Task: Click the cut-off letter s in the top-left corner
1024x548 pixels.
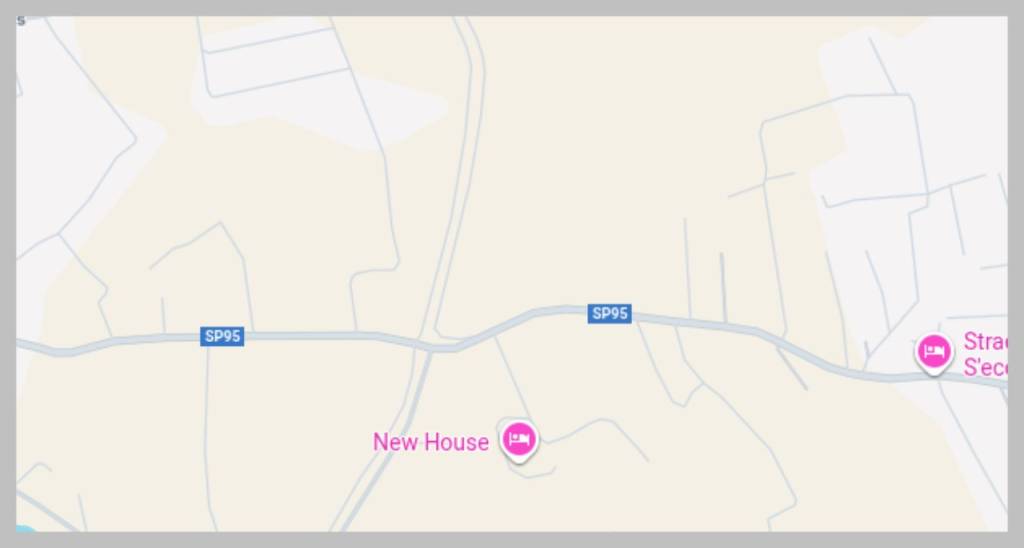Action: [x=22, y=22]
